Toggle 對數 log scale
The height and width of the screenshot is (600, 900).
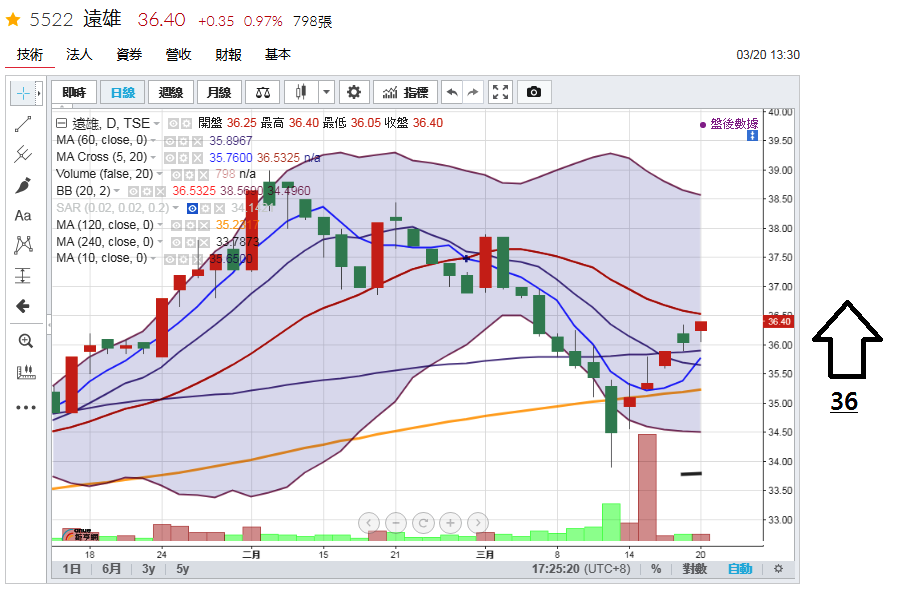[x=695, y=568]
